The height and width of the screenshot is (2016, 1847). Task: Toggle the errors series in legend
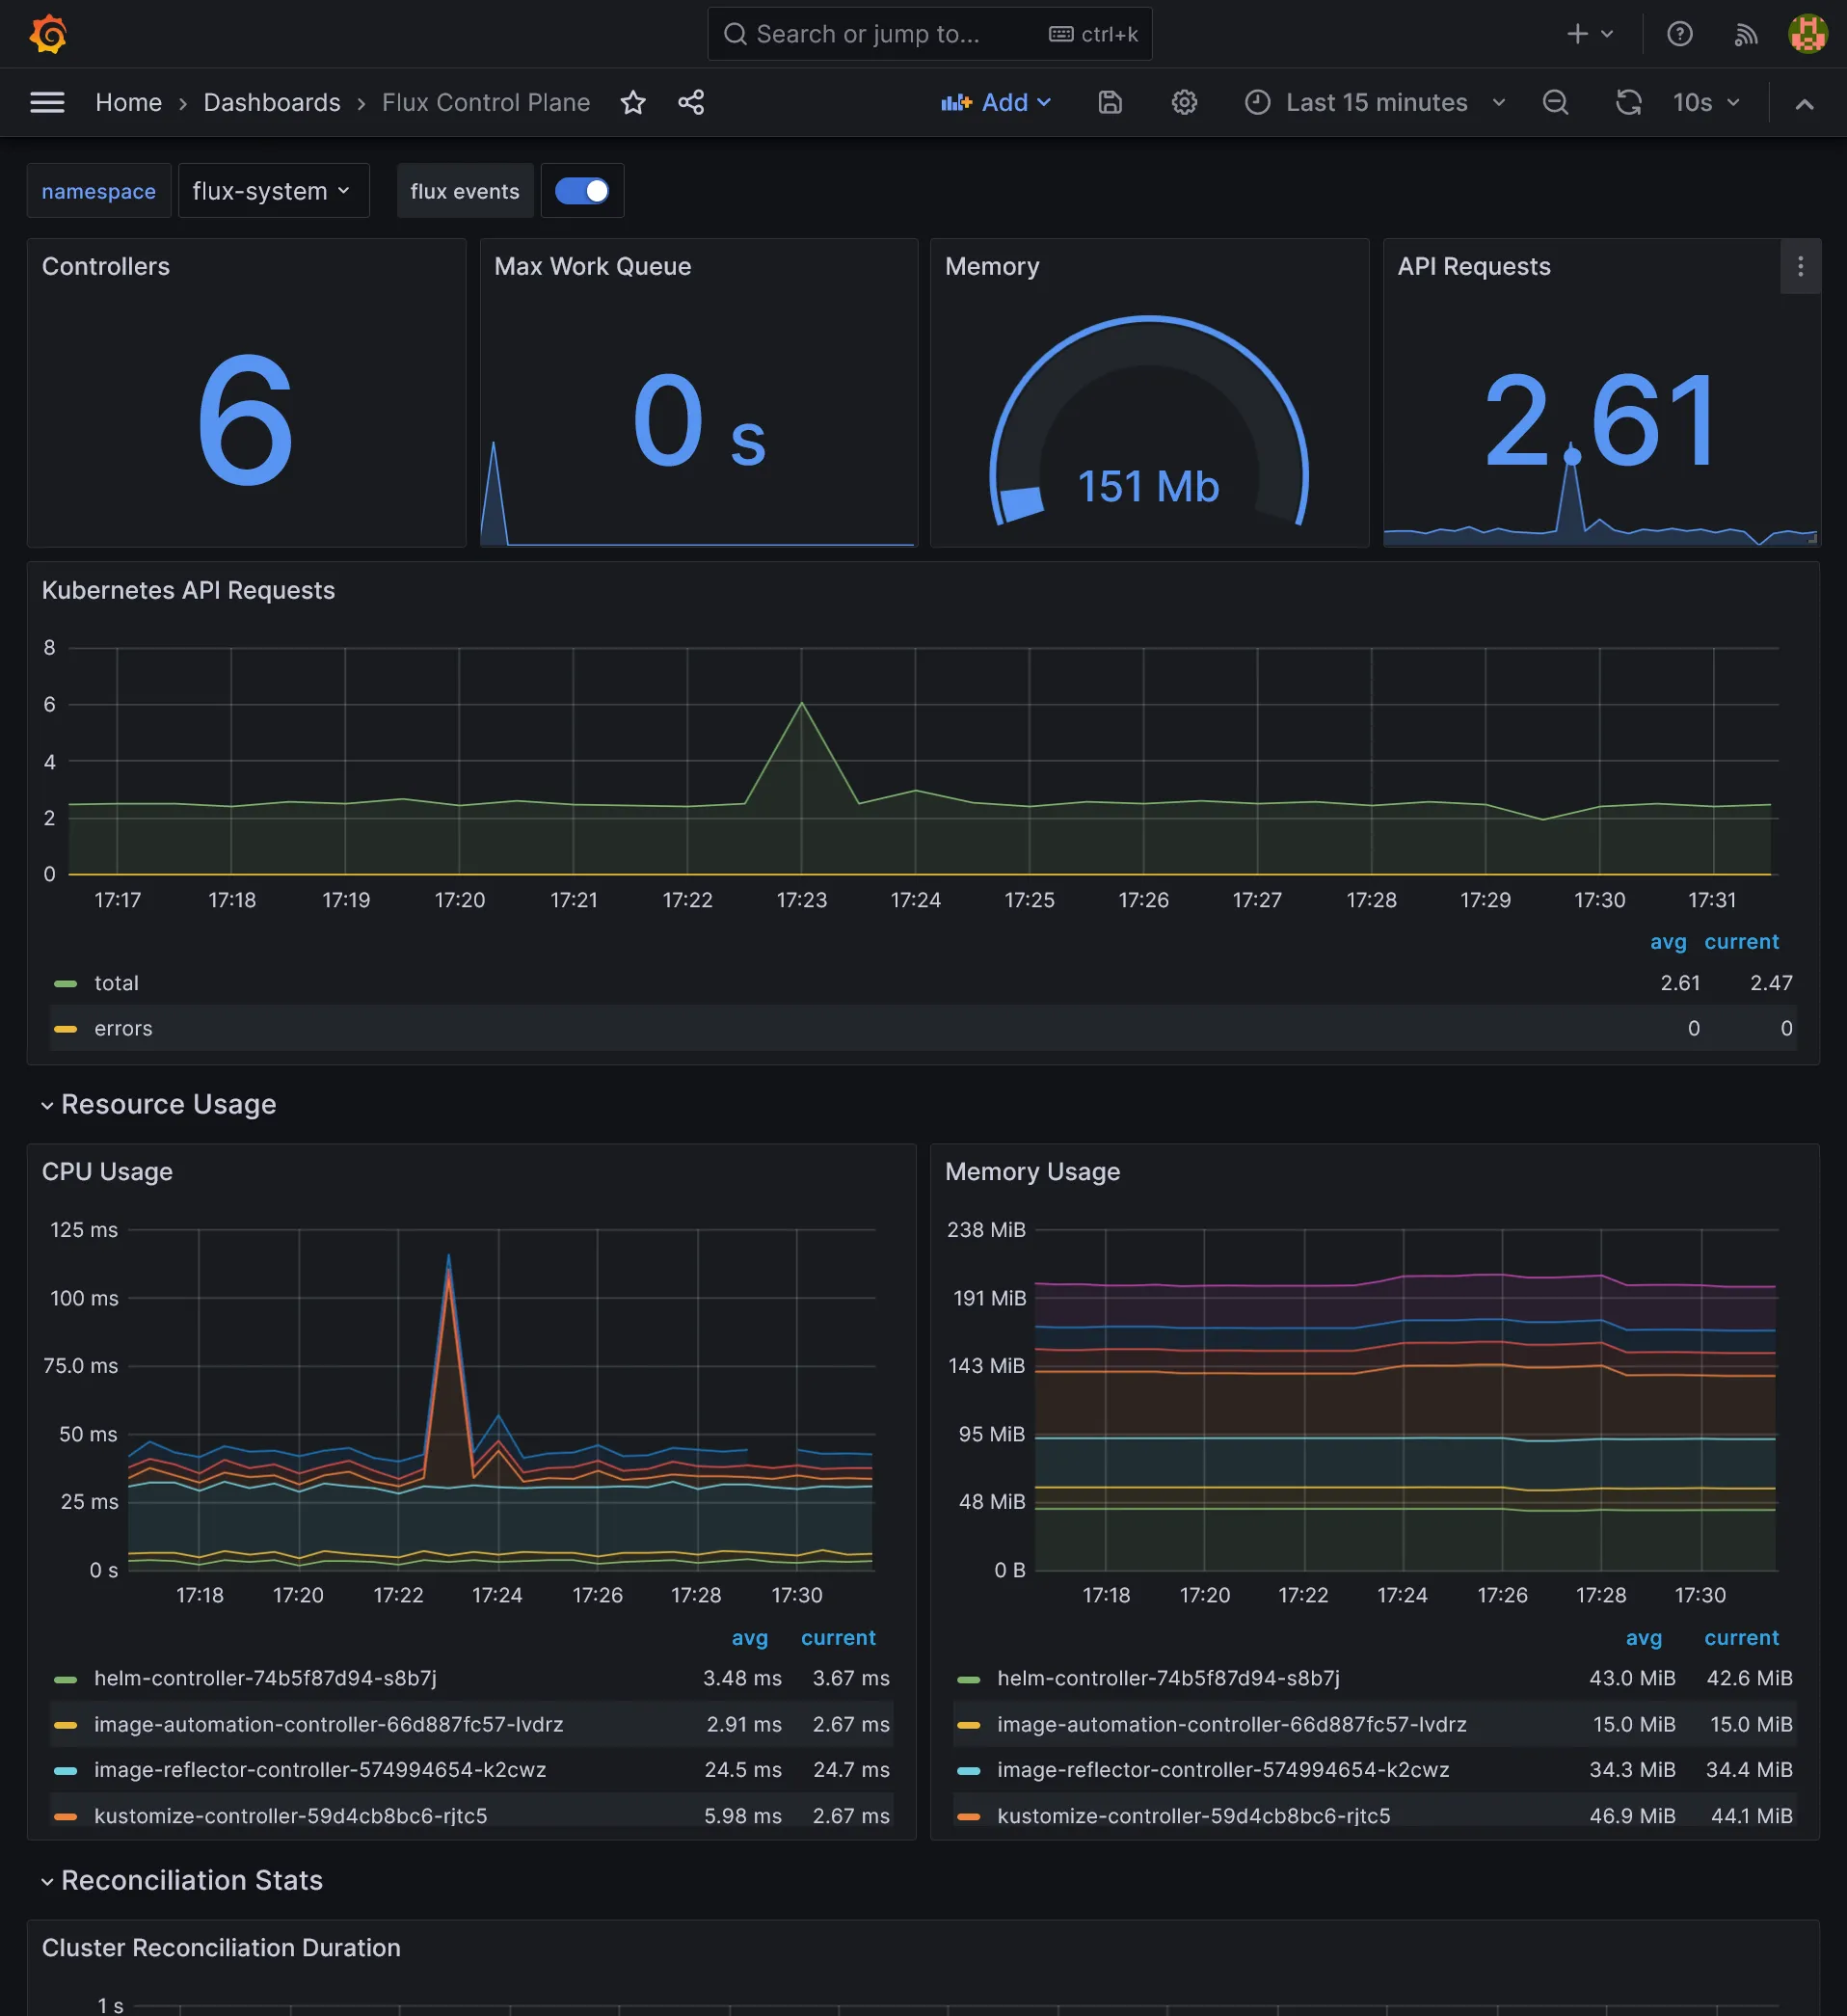123,1028
